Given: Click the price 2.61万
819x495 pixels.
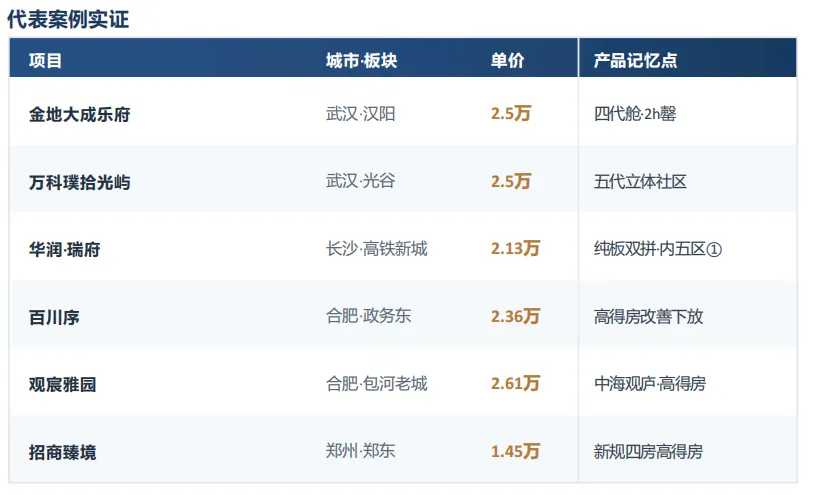Looking at the screenshot, I should tap(515, 383).
